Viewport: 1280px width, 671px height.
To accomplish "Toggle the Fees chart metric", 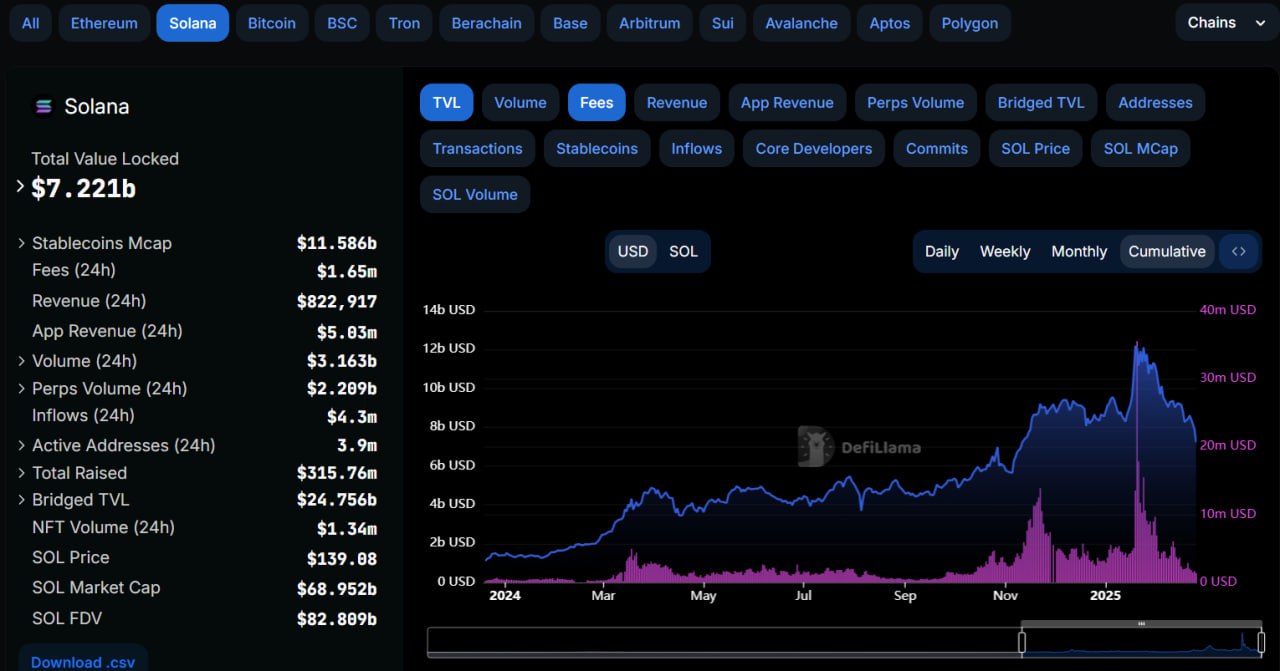I will point(597,103).
